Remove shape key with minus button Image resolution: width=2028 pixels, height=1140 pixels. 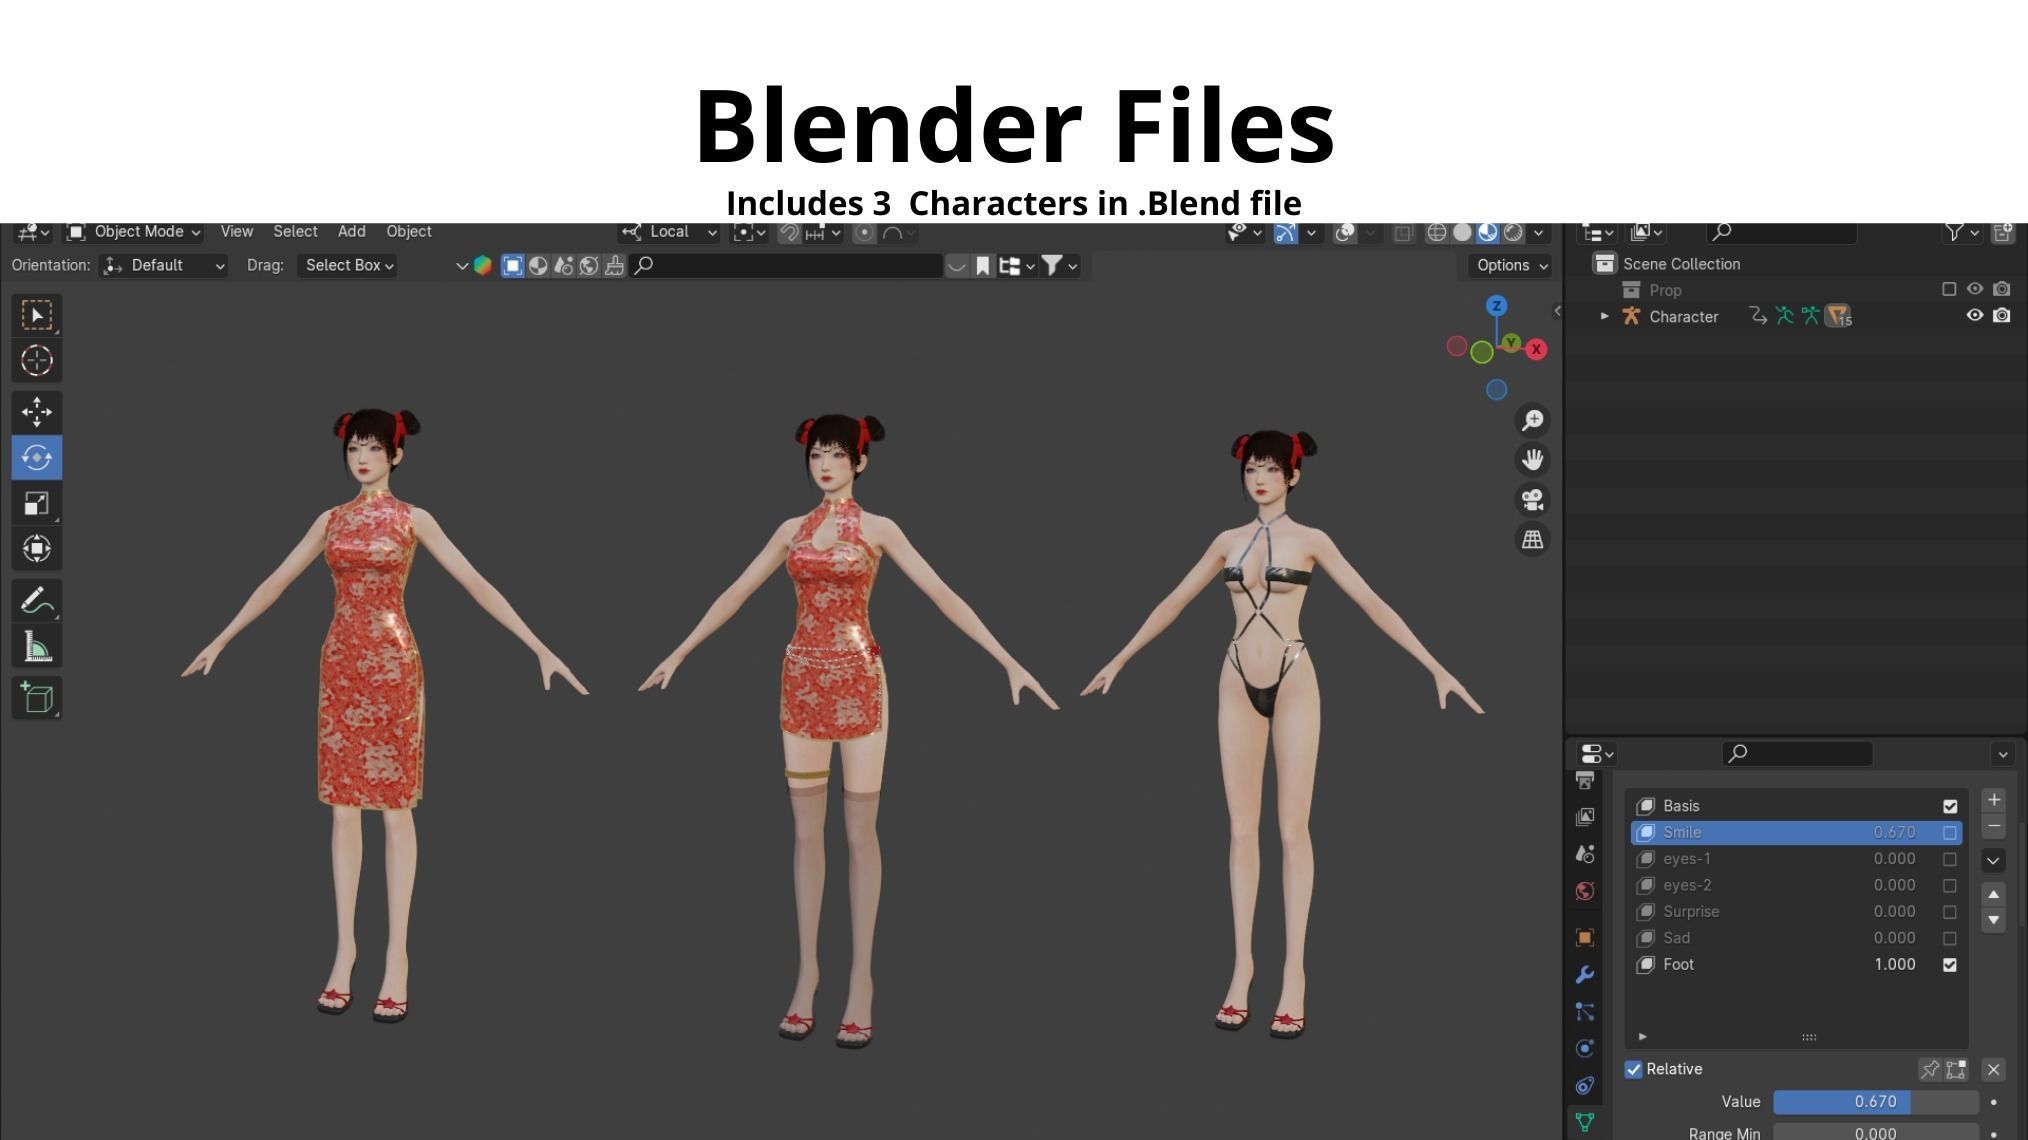point(1993,826)
